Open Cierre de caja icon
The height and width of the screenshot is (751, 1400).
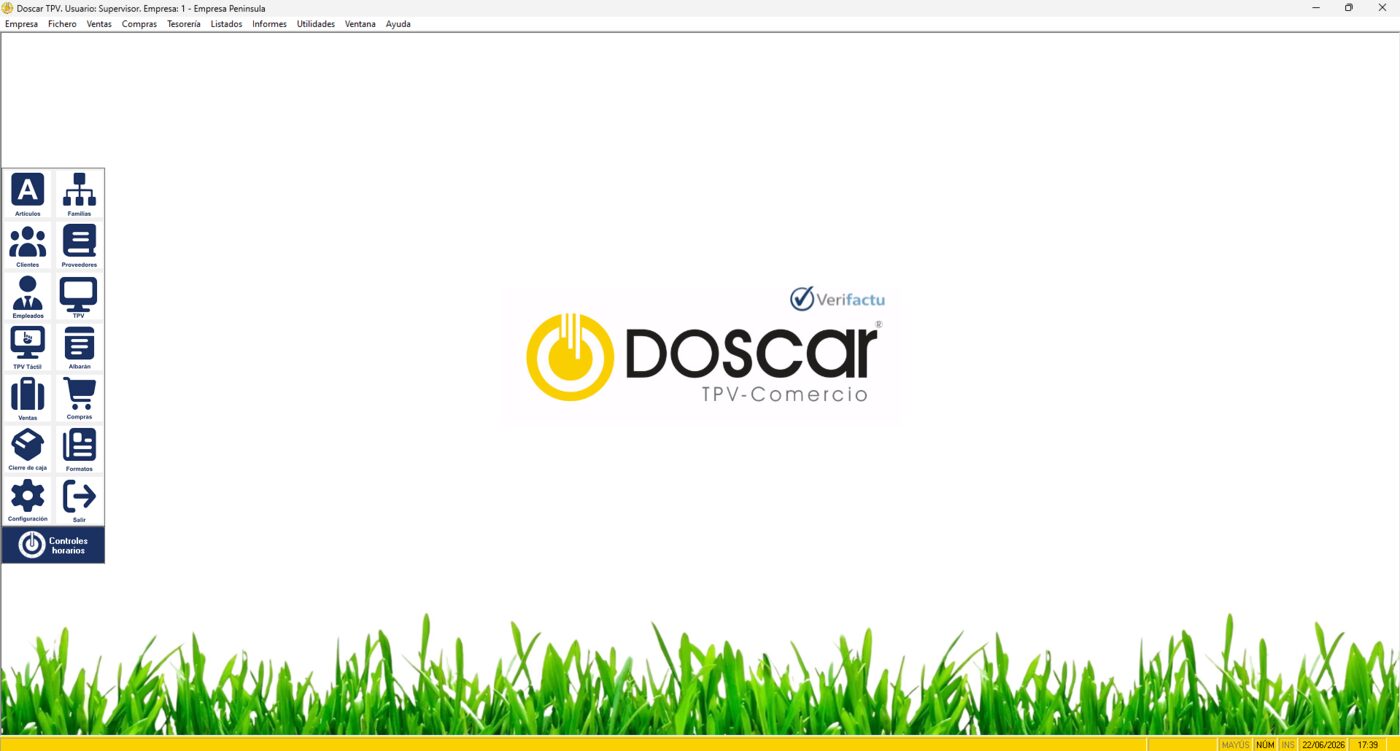[x=27, y=449]
